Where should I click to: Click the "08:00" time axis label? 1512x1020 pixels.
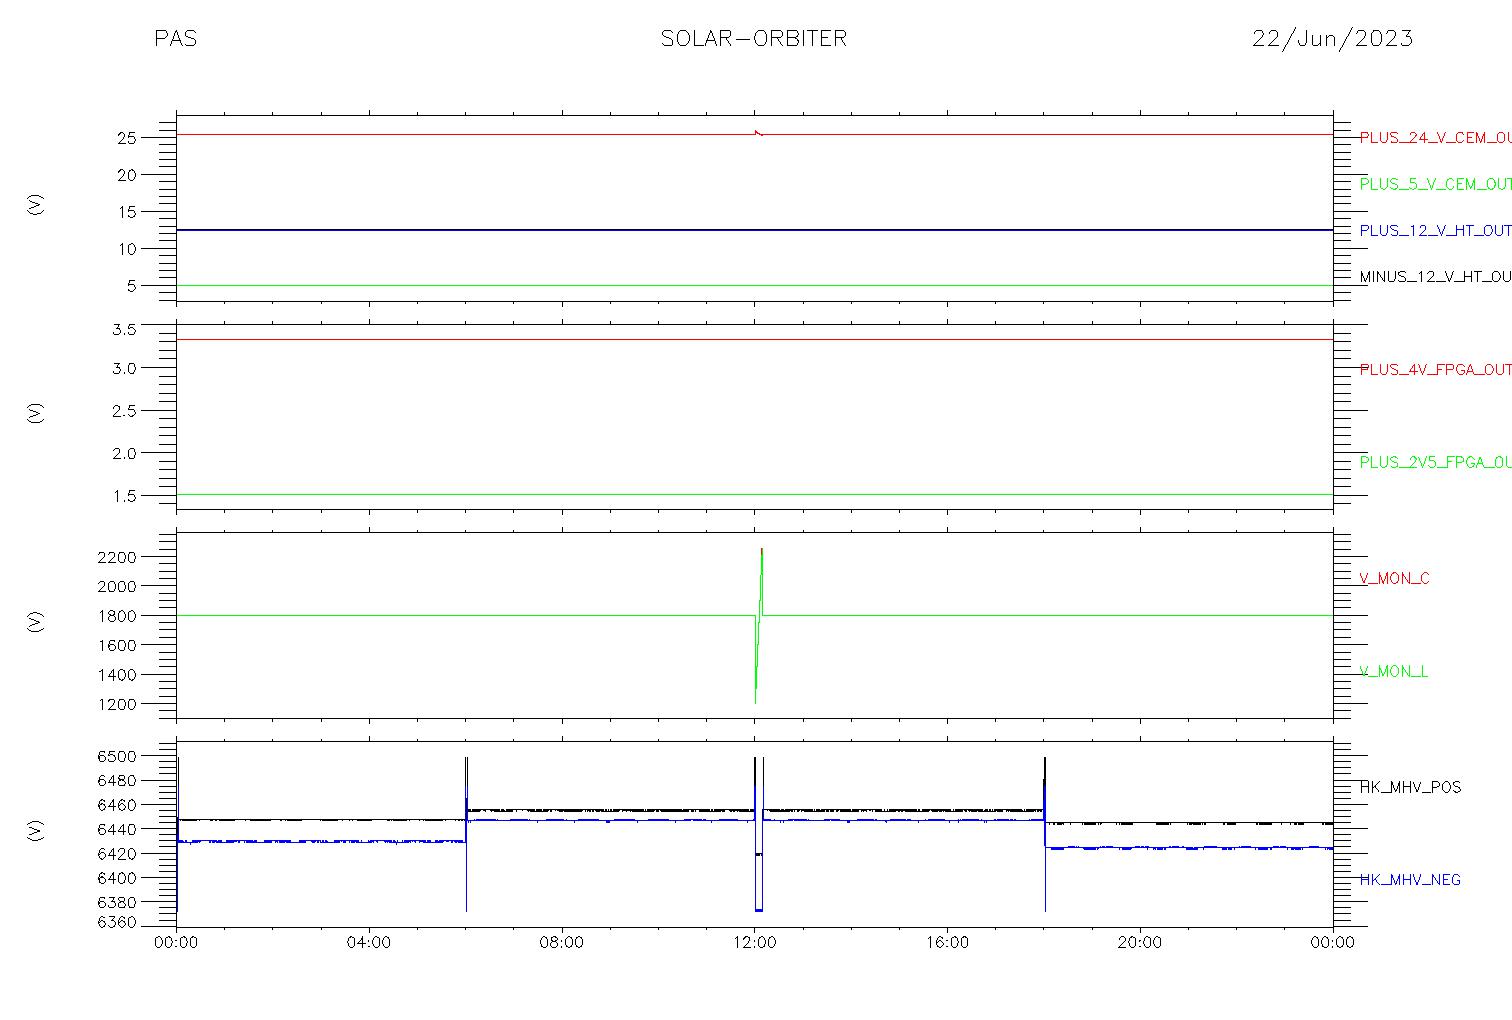pyautogui.click(x=562, y=943)
